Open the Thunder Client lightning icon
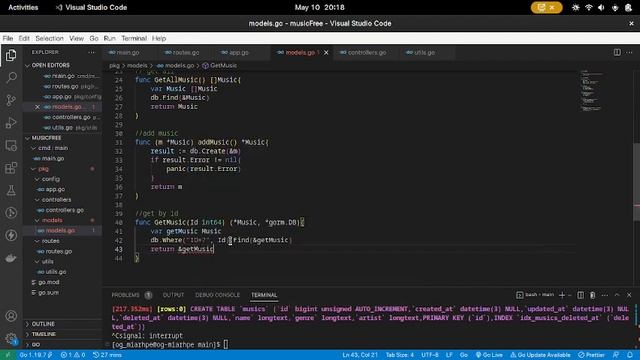The image size is (640, 360). coord(11,235)
